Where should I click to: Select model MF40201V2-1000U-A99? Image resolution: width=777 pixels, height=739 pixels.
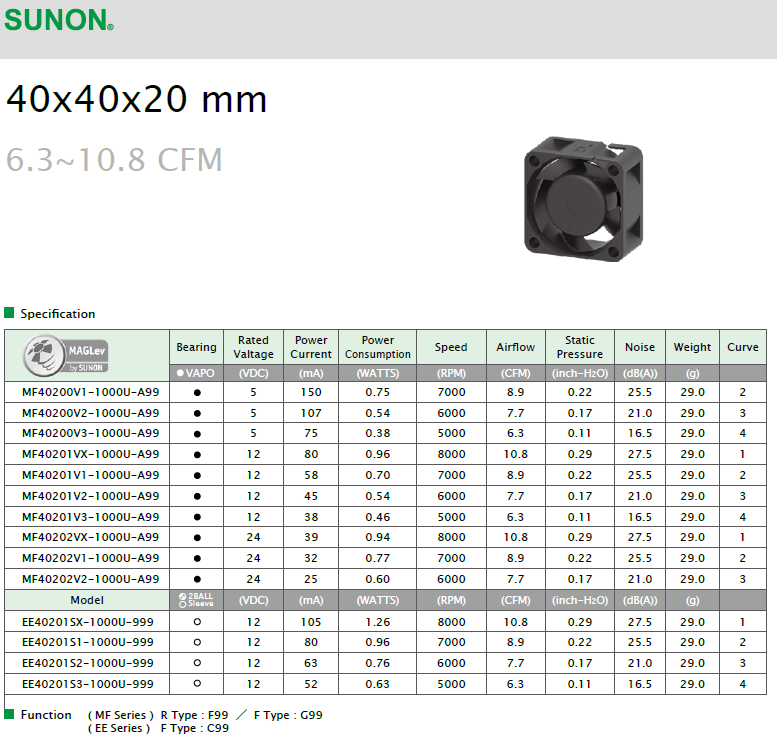point(91,496)
